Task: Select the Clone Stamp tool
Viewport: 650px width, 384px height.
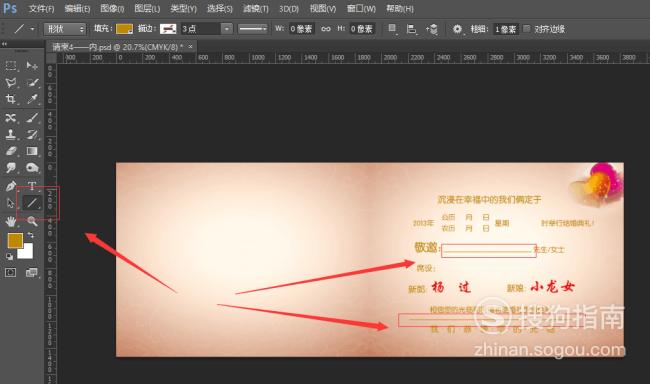Action: click(x=11, y=134)
